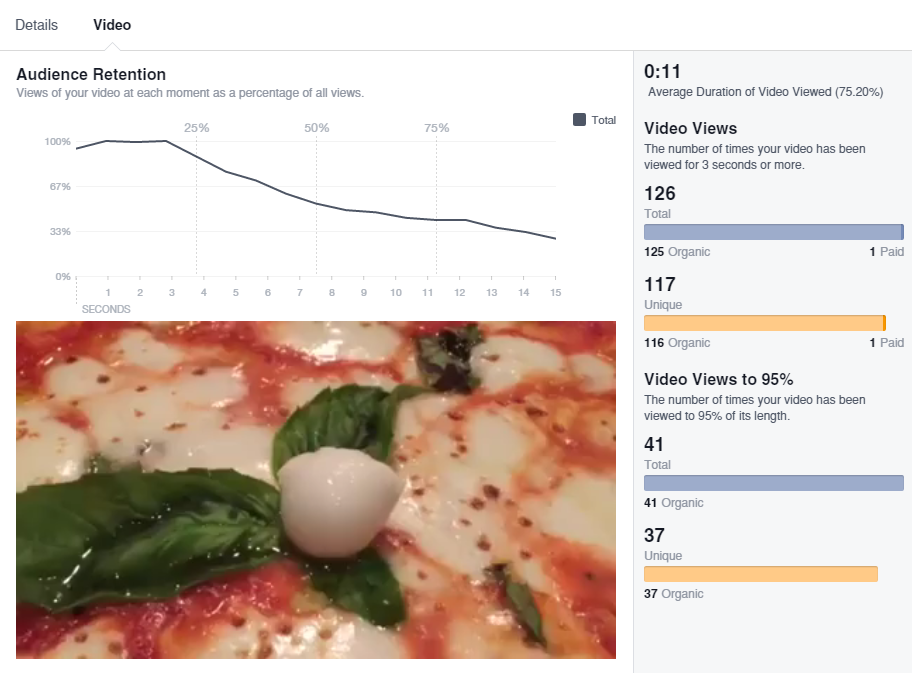Click the 3 seconds label on the axis
Image resolution: width=912 pixels, height=673 pixels.
click(x=172, y=292)
